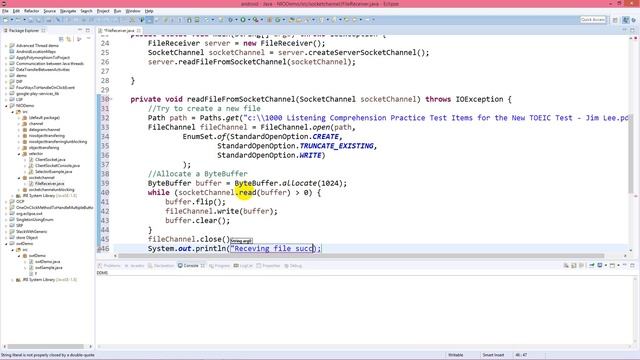This screenshot has width=640, height=360.
Task: Click the editor horizontal scrollbar
Action: pos(361,256)
